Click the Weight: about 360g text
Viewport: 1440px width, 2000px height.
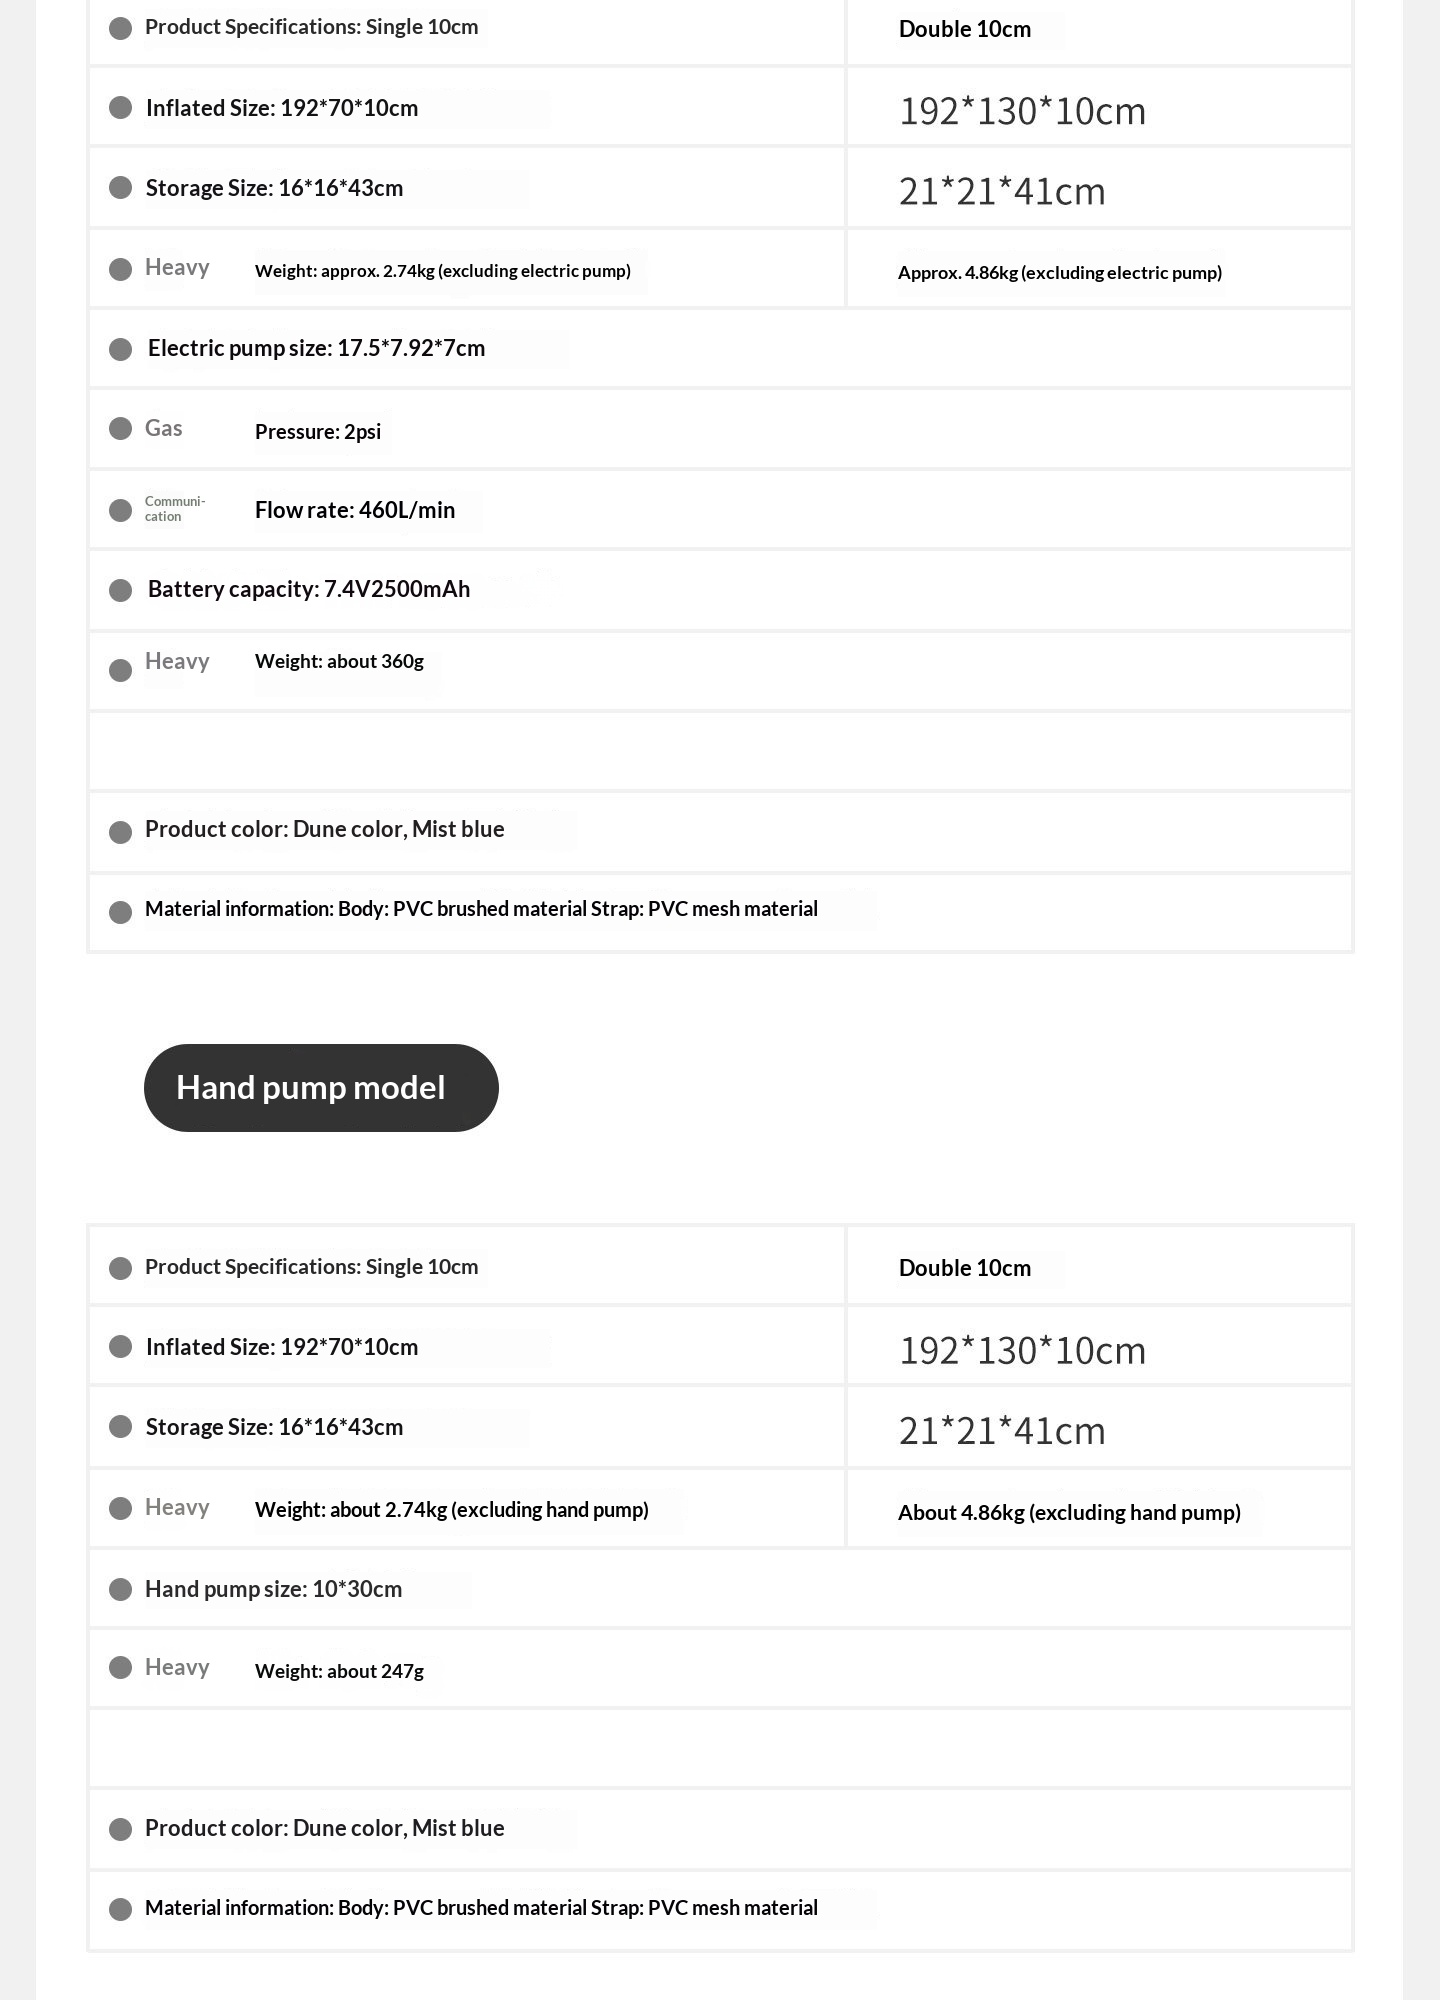(x=339, y=661)
